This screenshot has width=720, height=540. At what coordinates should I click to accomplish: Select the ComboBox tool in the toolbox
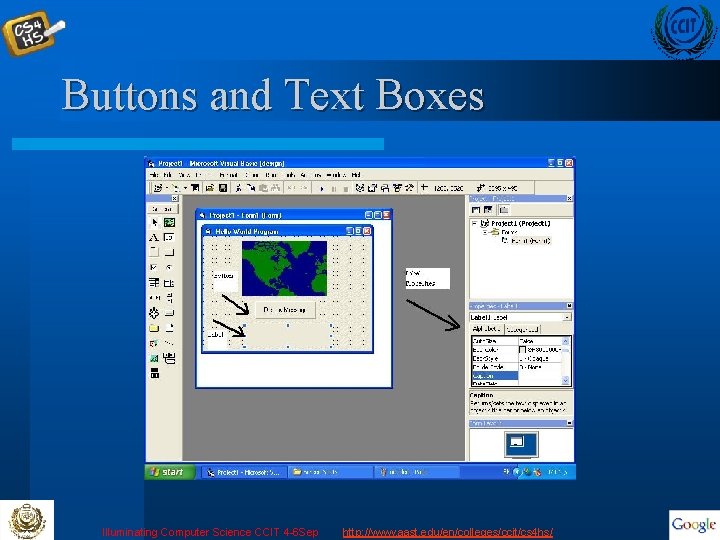click(154, 282)
